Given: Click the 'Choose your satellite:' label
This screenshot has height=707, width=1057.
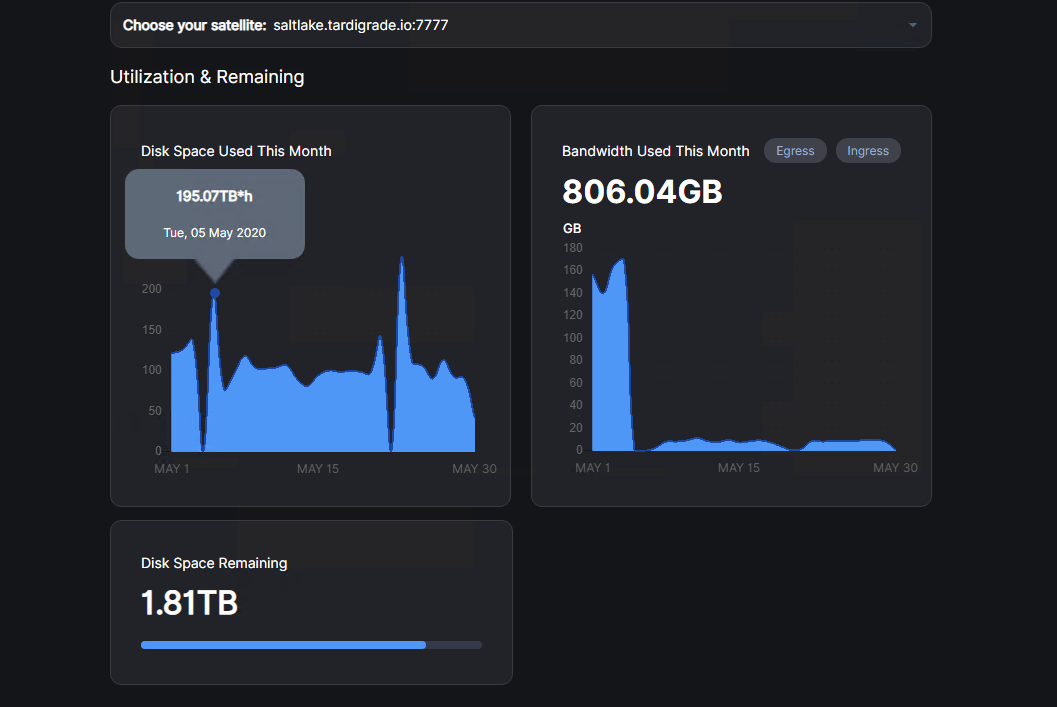Looking at the screenshot, I should click(194, 25).
